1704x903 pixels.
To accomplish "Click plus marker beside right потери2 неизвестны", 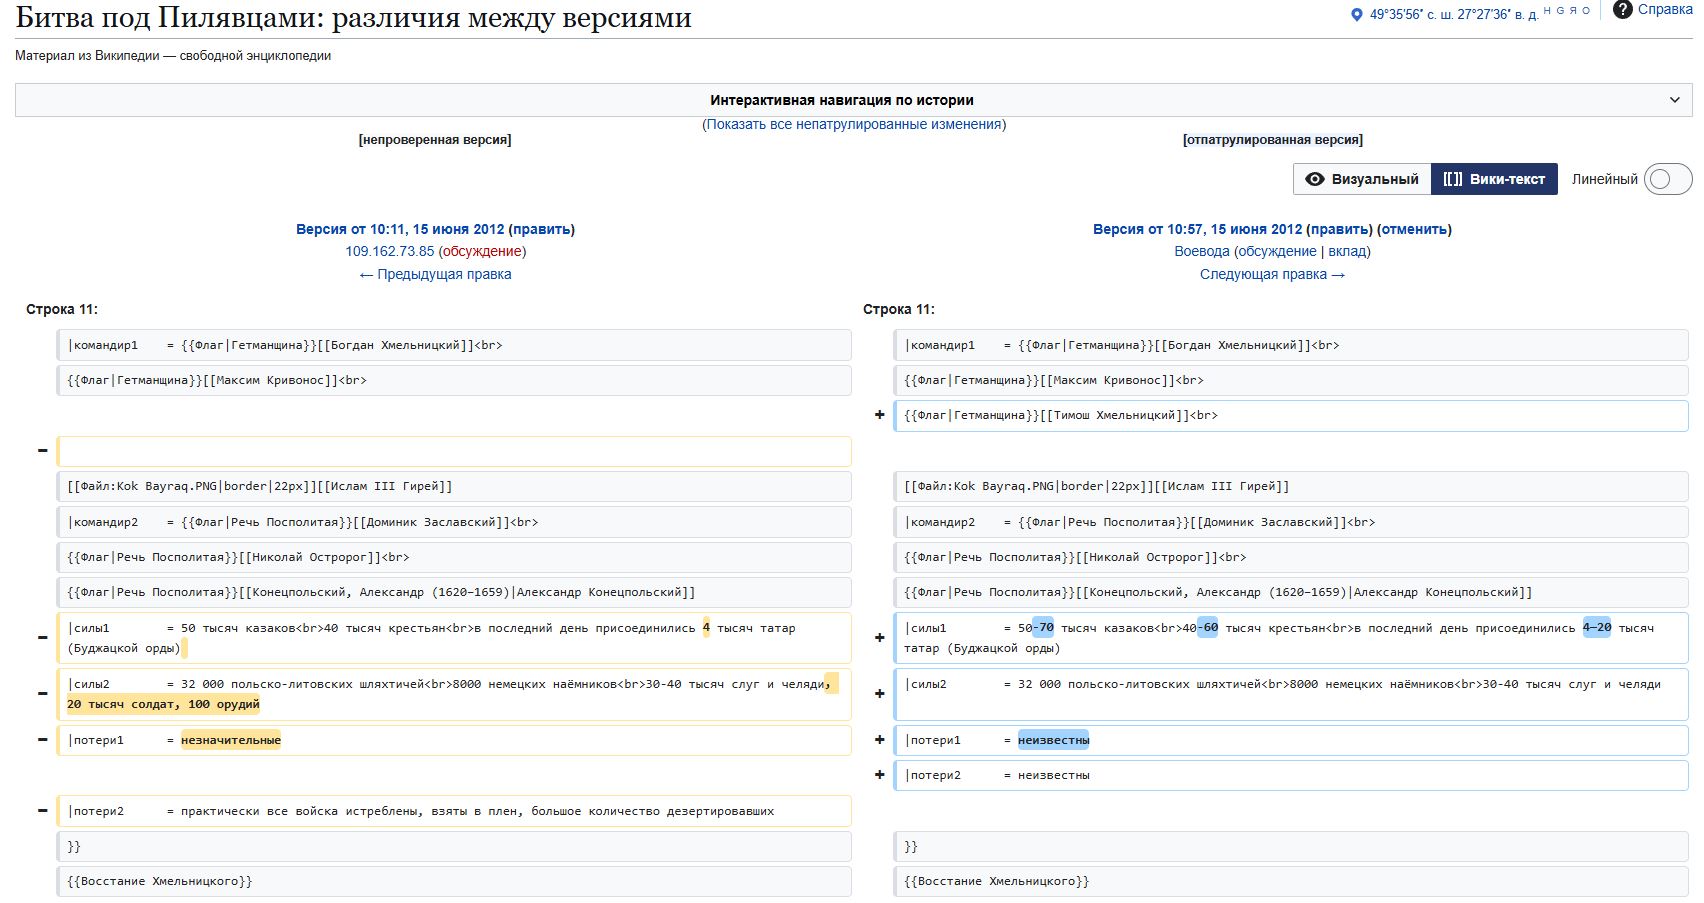I will 880,775.
